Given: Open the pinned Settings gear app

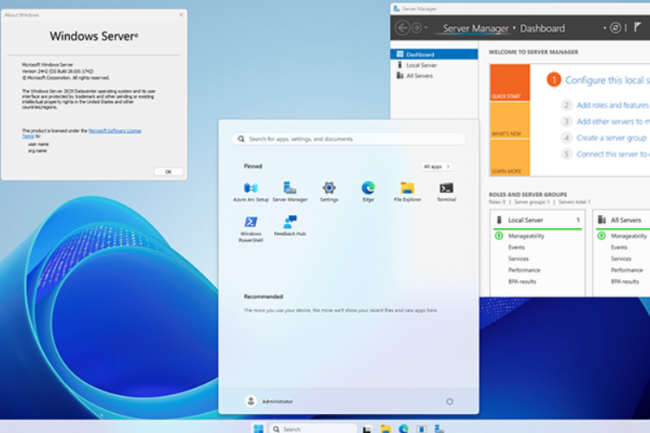Looking at the screenshot, I should click(329, 189).
